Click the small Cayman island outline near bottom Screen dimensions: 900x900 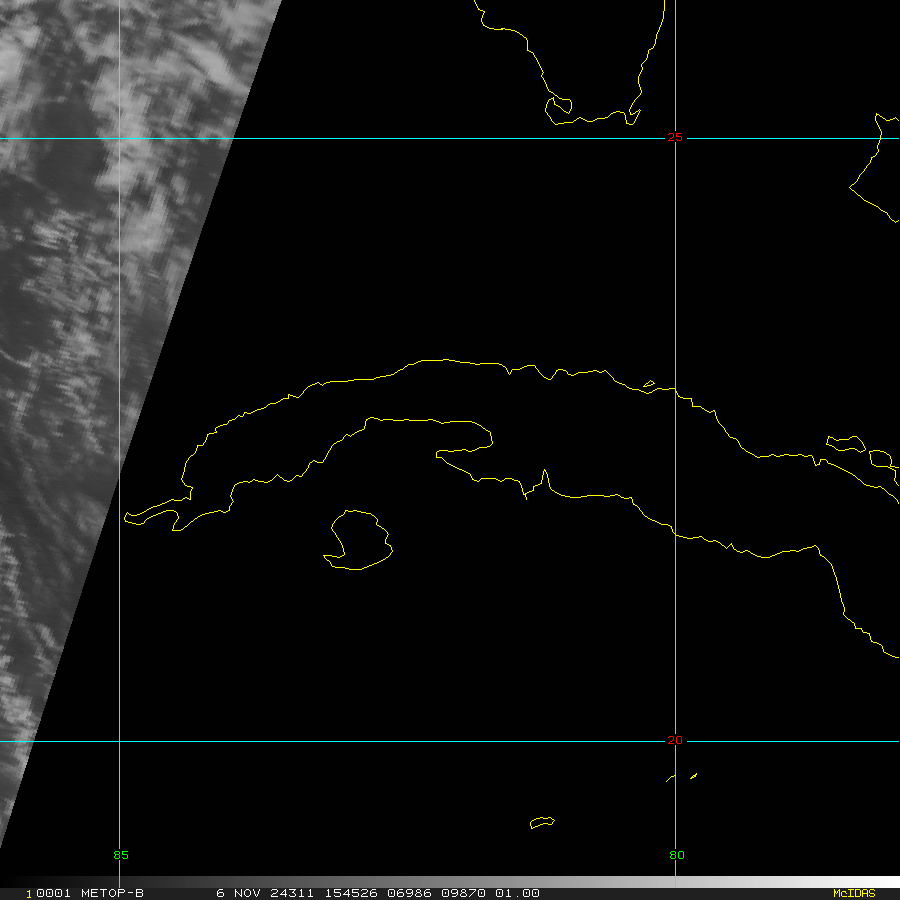point(541,823)
